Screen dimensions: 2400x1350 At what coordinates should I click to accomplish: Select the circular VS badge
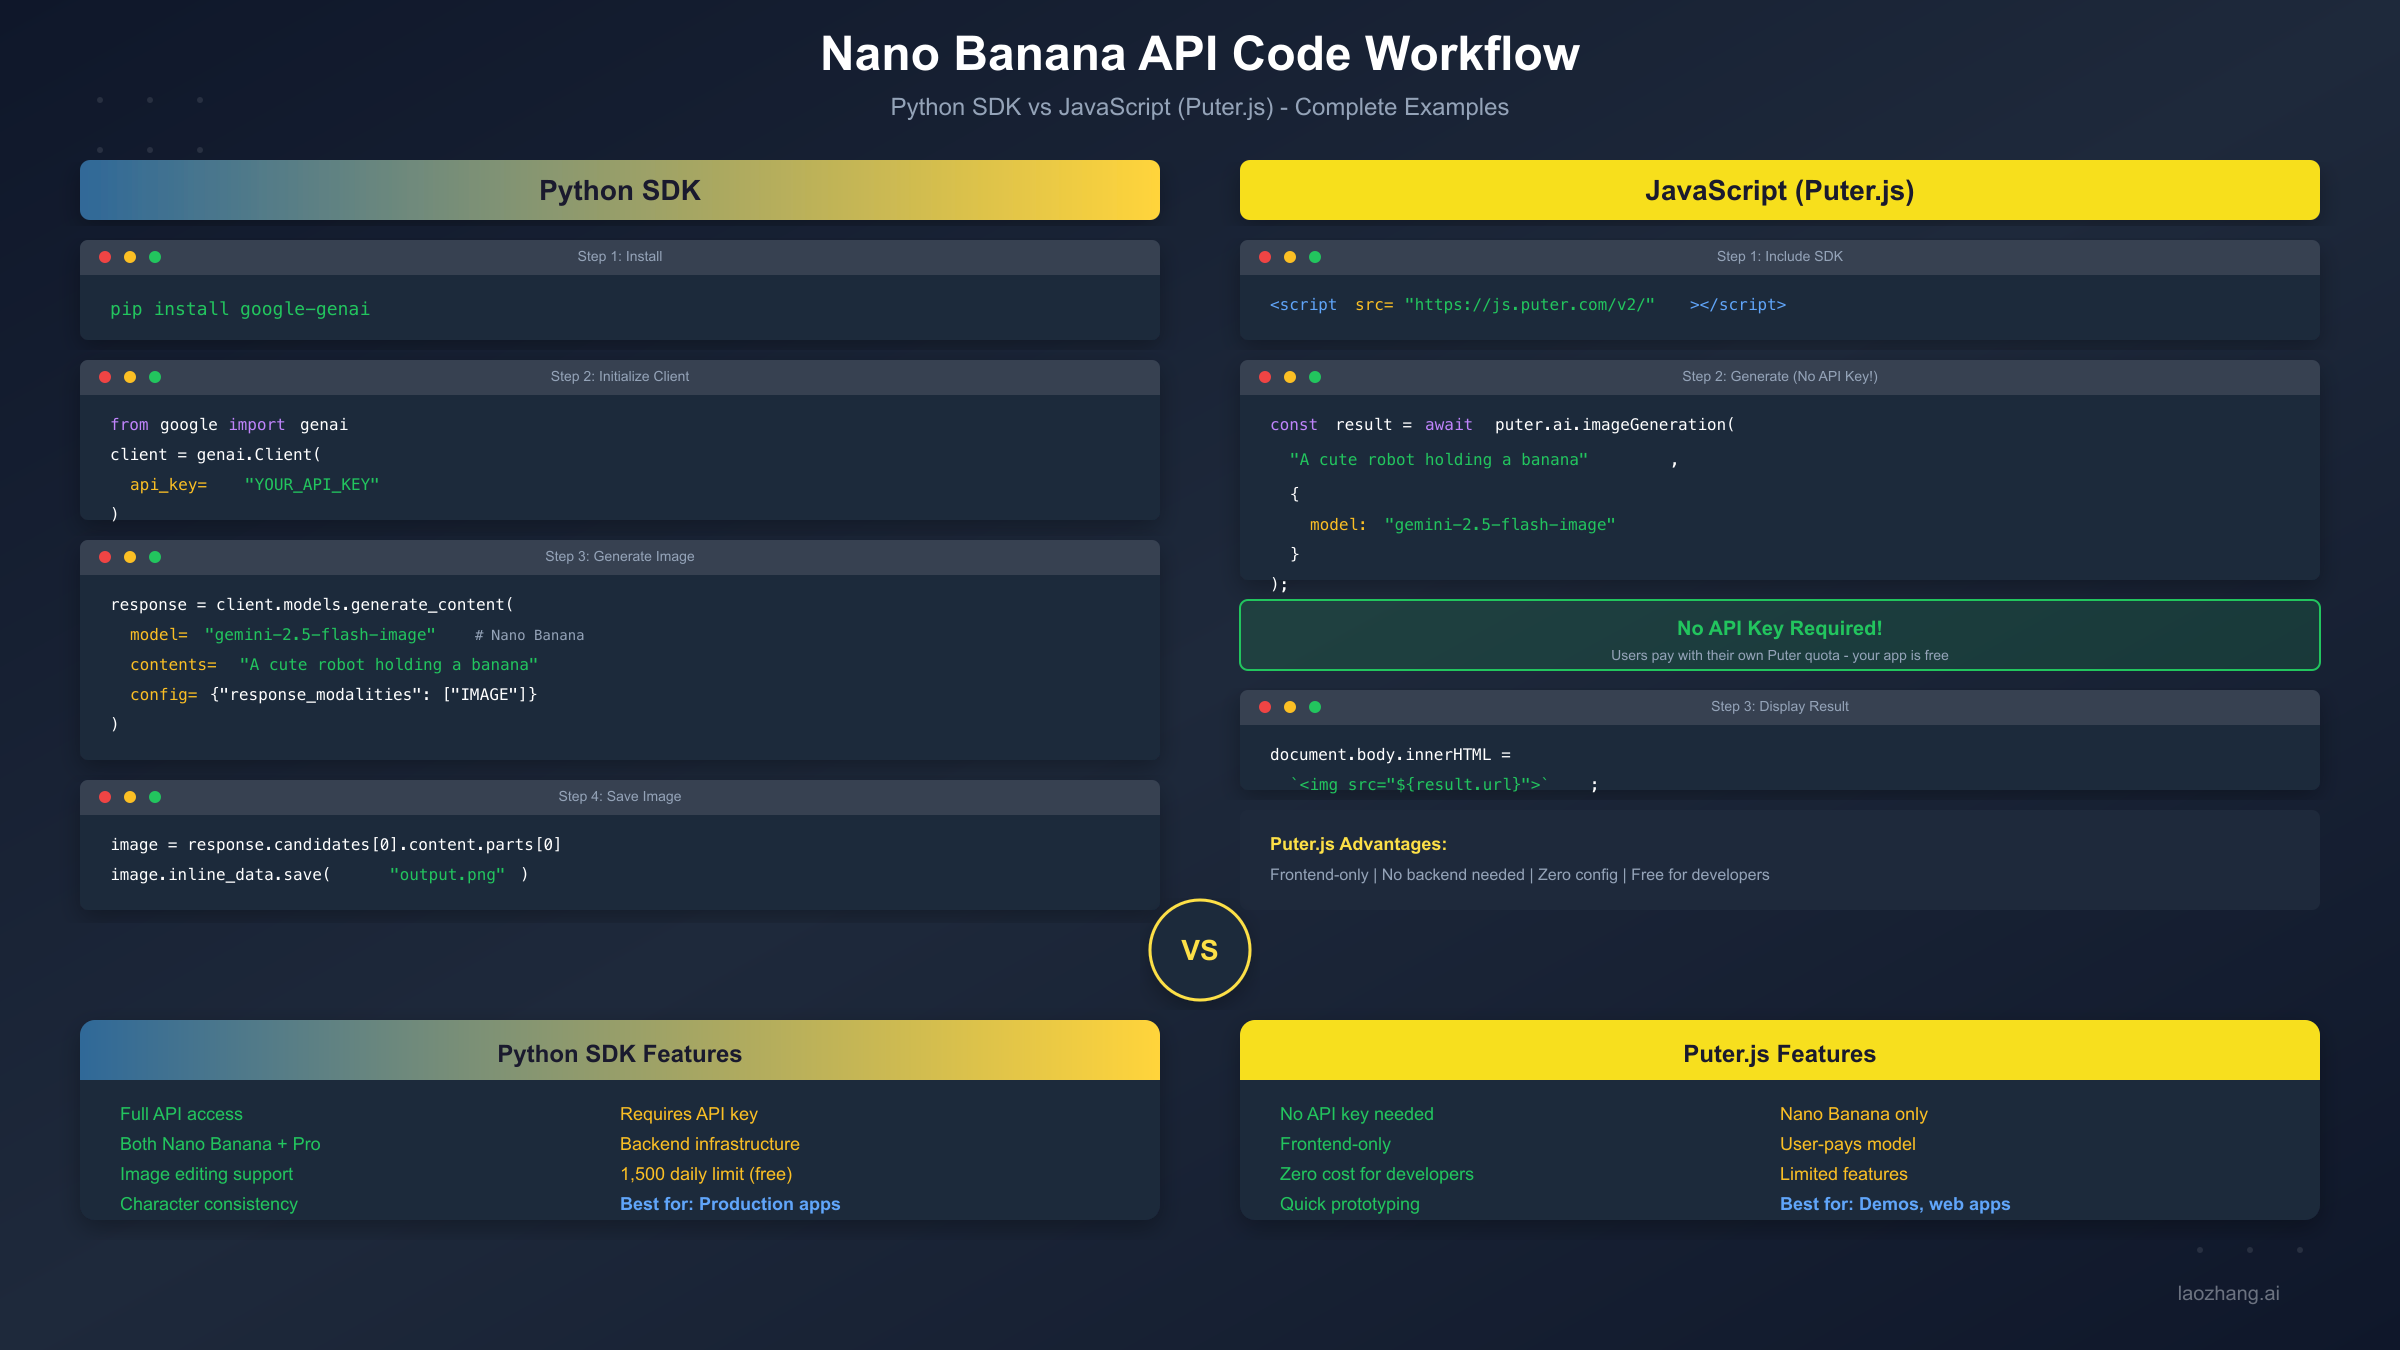[x=1200, y=950]
